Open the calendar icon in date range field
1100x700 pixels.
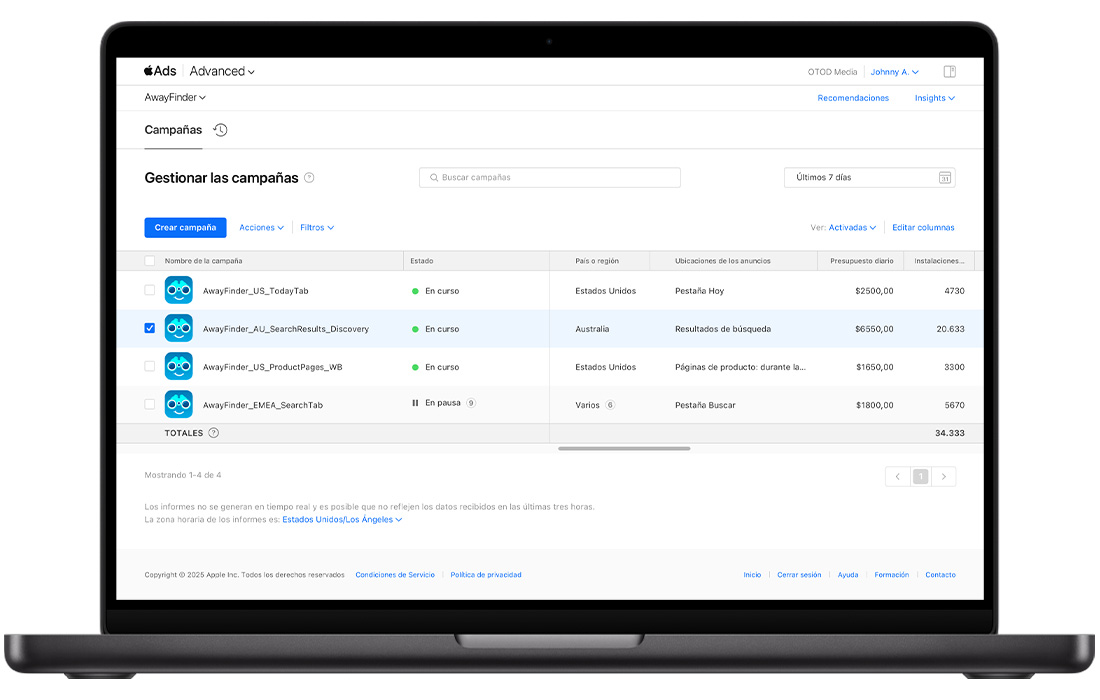click(x=944, y=178)
